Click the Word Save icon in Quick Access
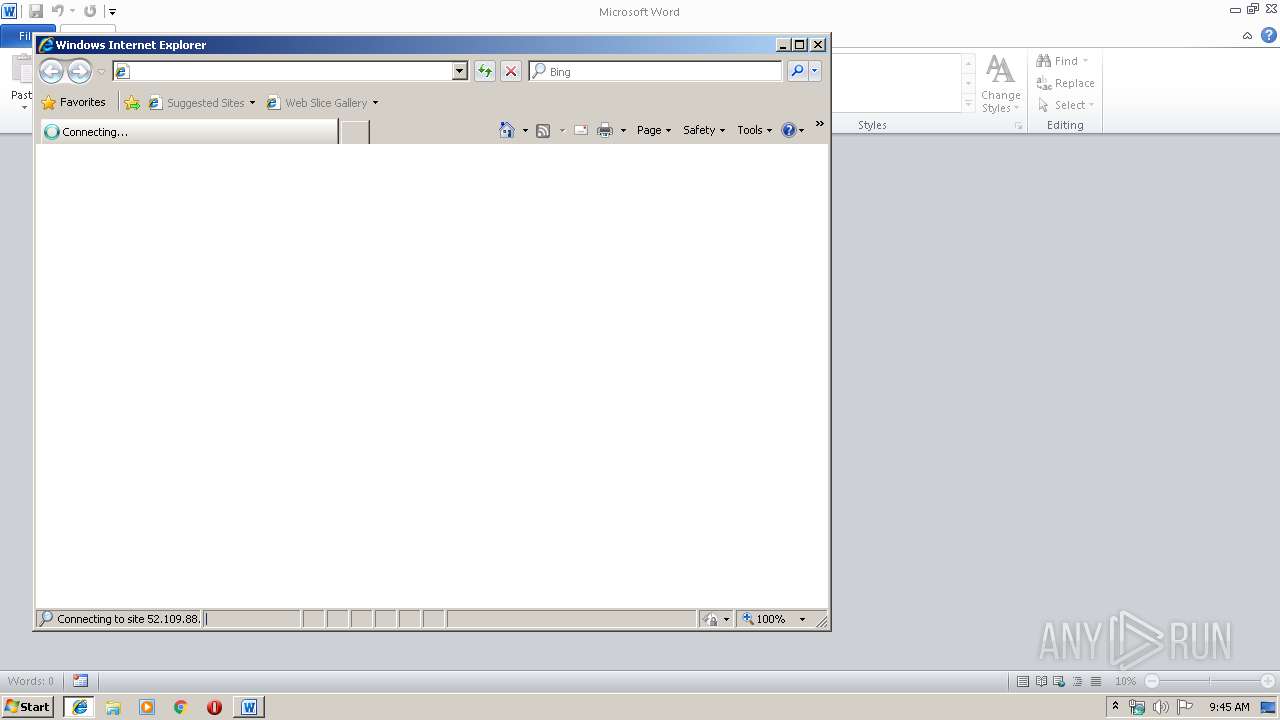1280x720 pixels. coord(36,11)
